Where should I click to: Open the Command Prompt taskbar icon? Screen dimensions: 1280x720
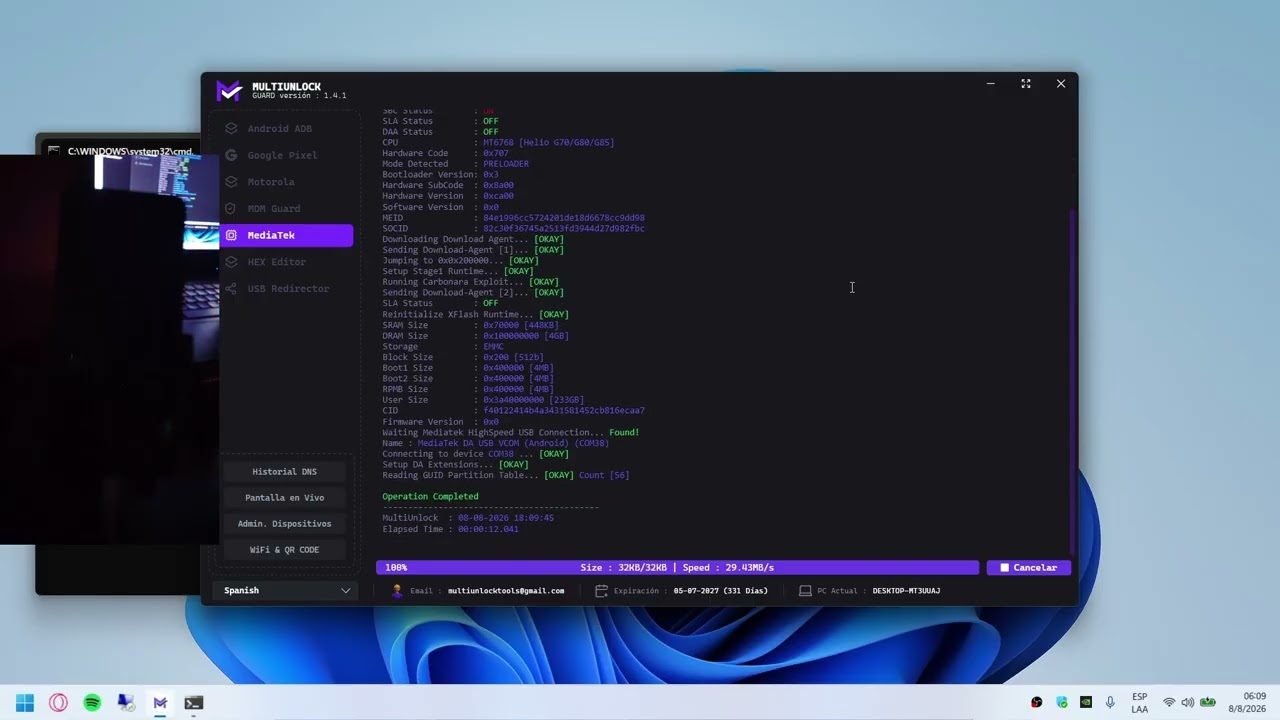194,703
